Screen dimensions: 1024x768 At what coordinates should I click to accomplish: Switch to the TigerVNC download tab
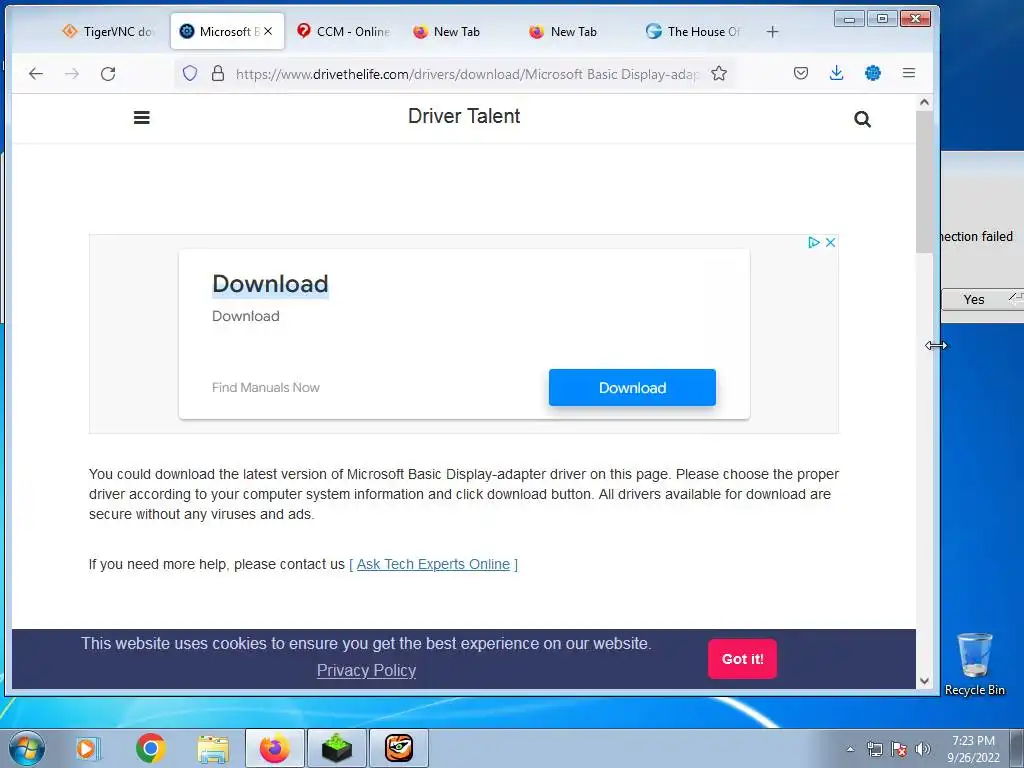point(108,31)
